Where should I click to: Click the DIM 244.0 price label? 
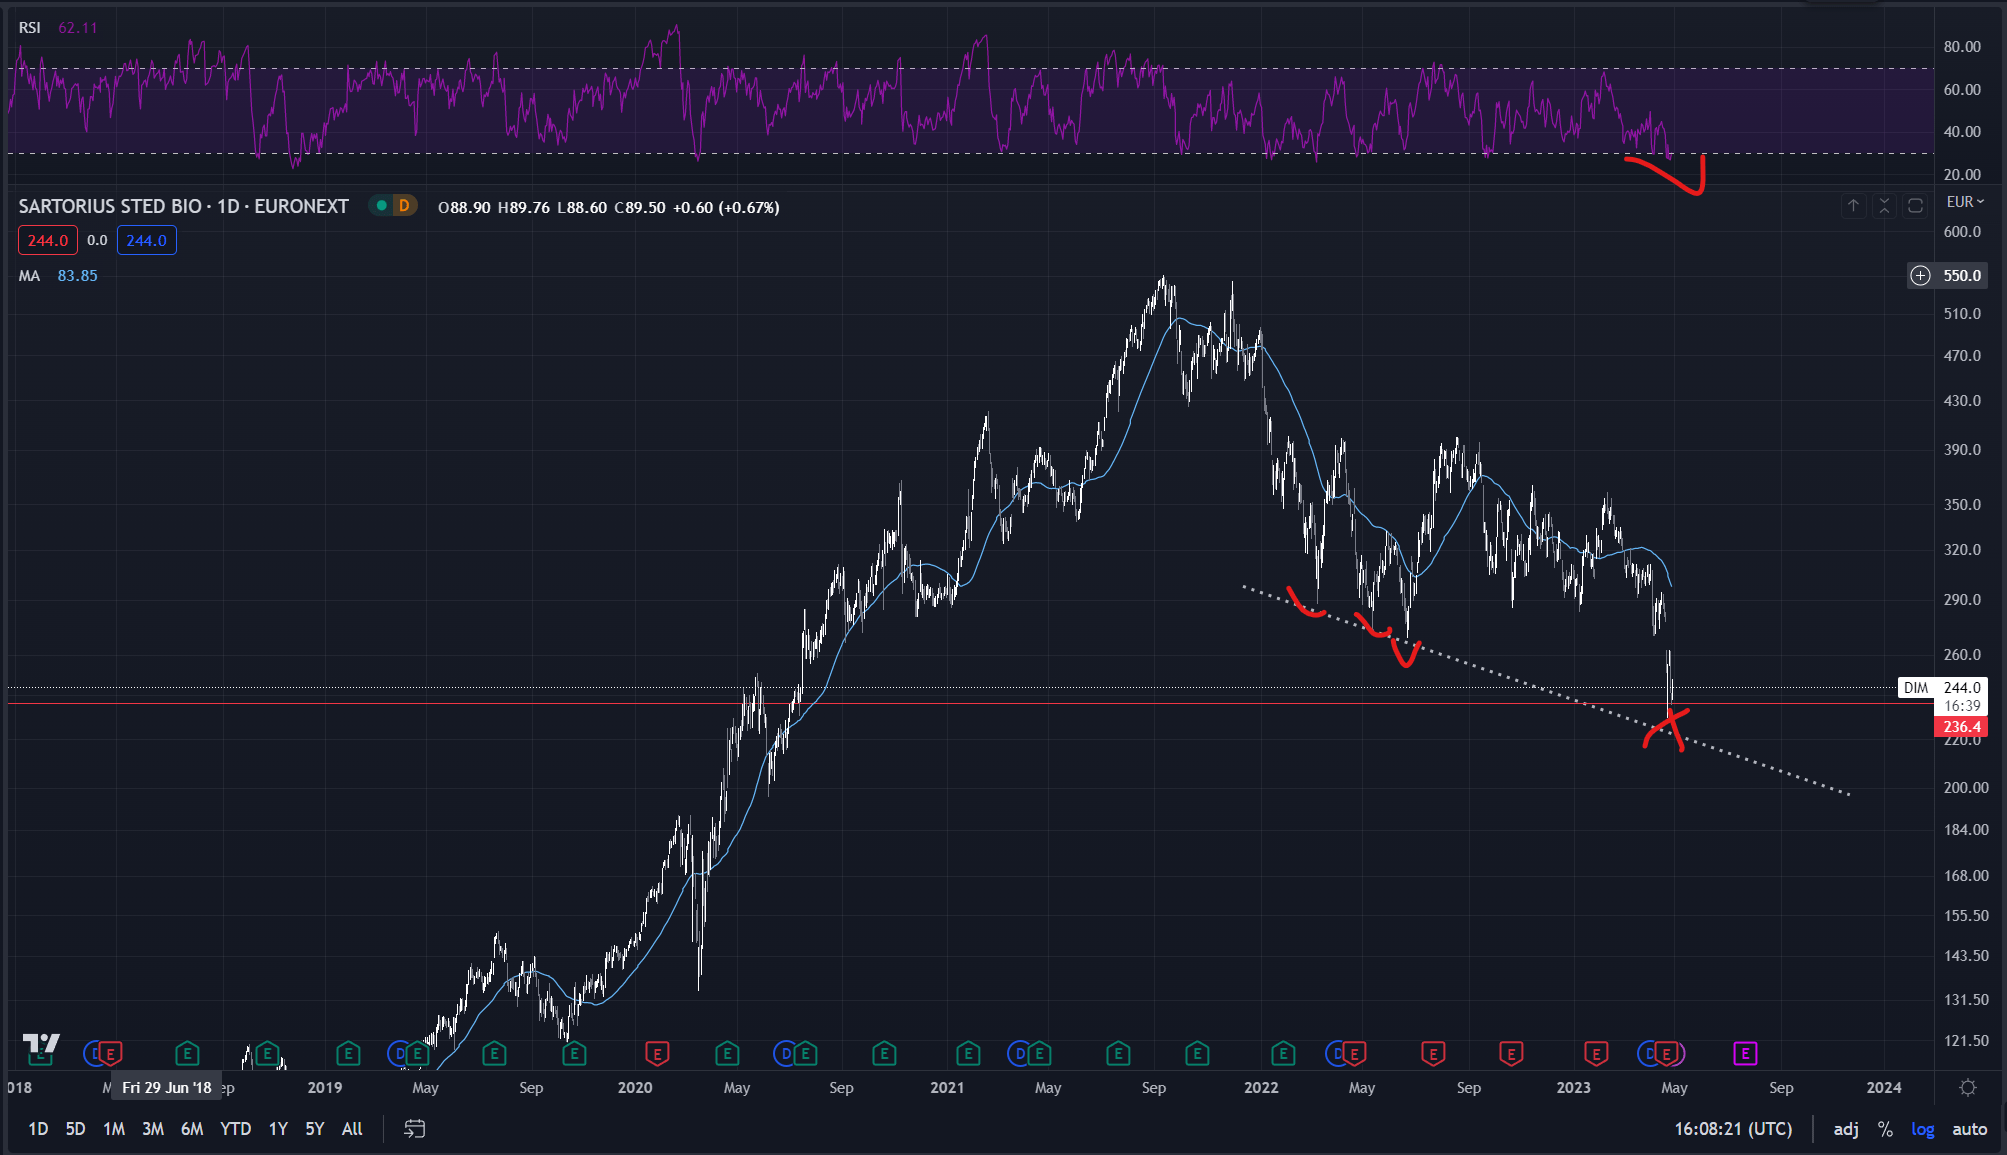(x=1941, y=687)
